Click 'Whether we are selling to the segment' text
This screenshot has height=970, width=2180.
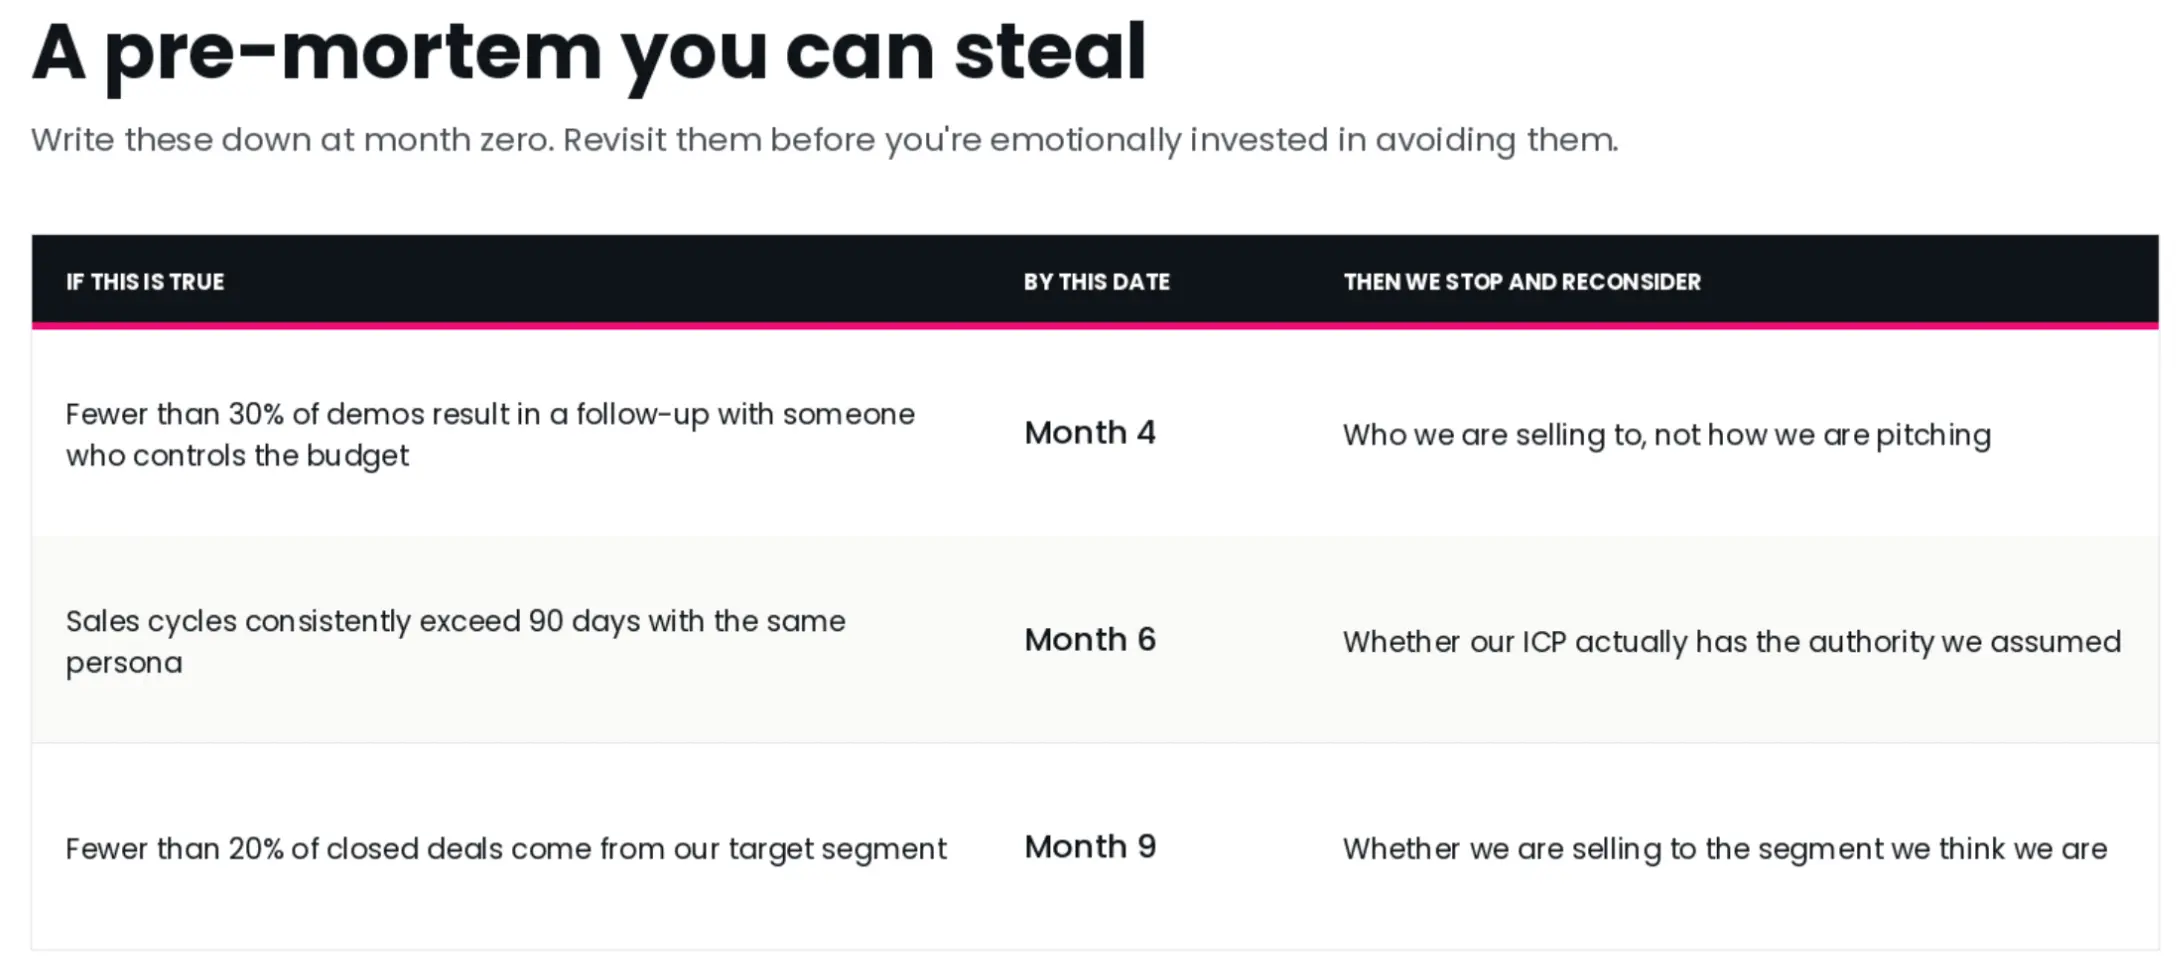[x=1724, y=849]
